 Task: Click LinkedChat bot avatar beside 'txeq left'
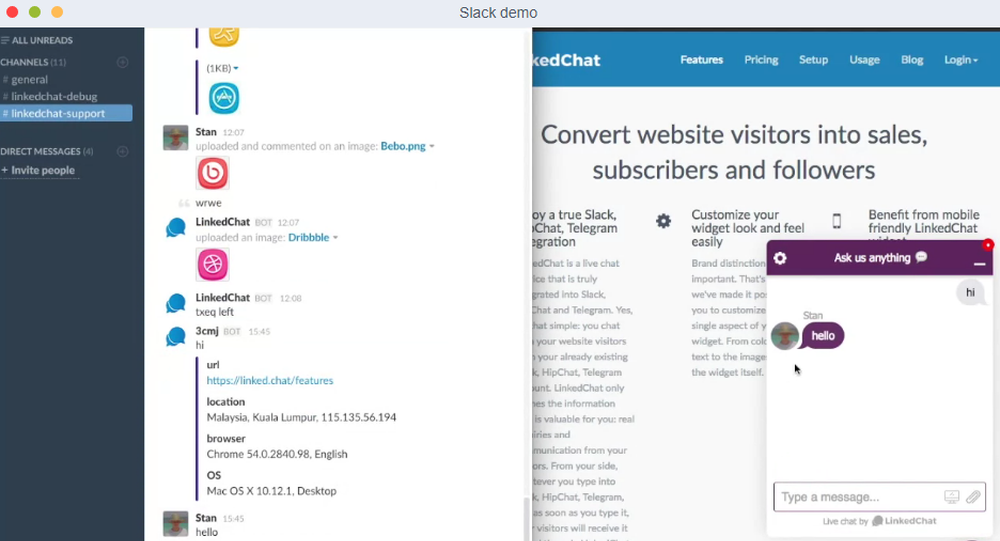click(175, 303)
